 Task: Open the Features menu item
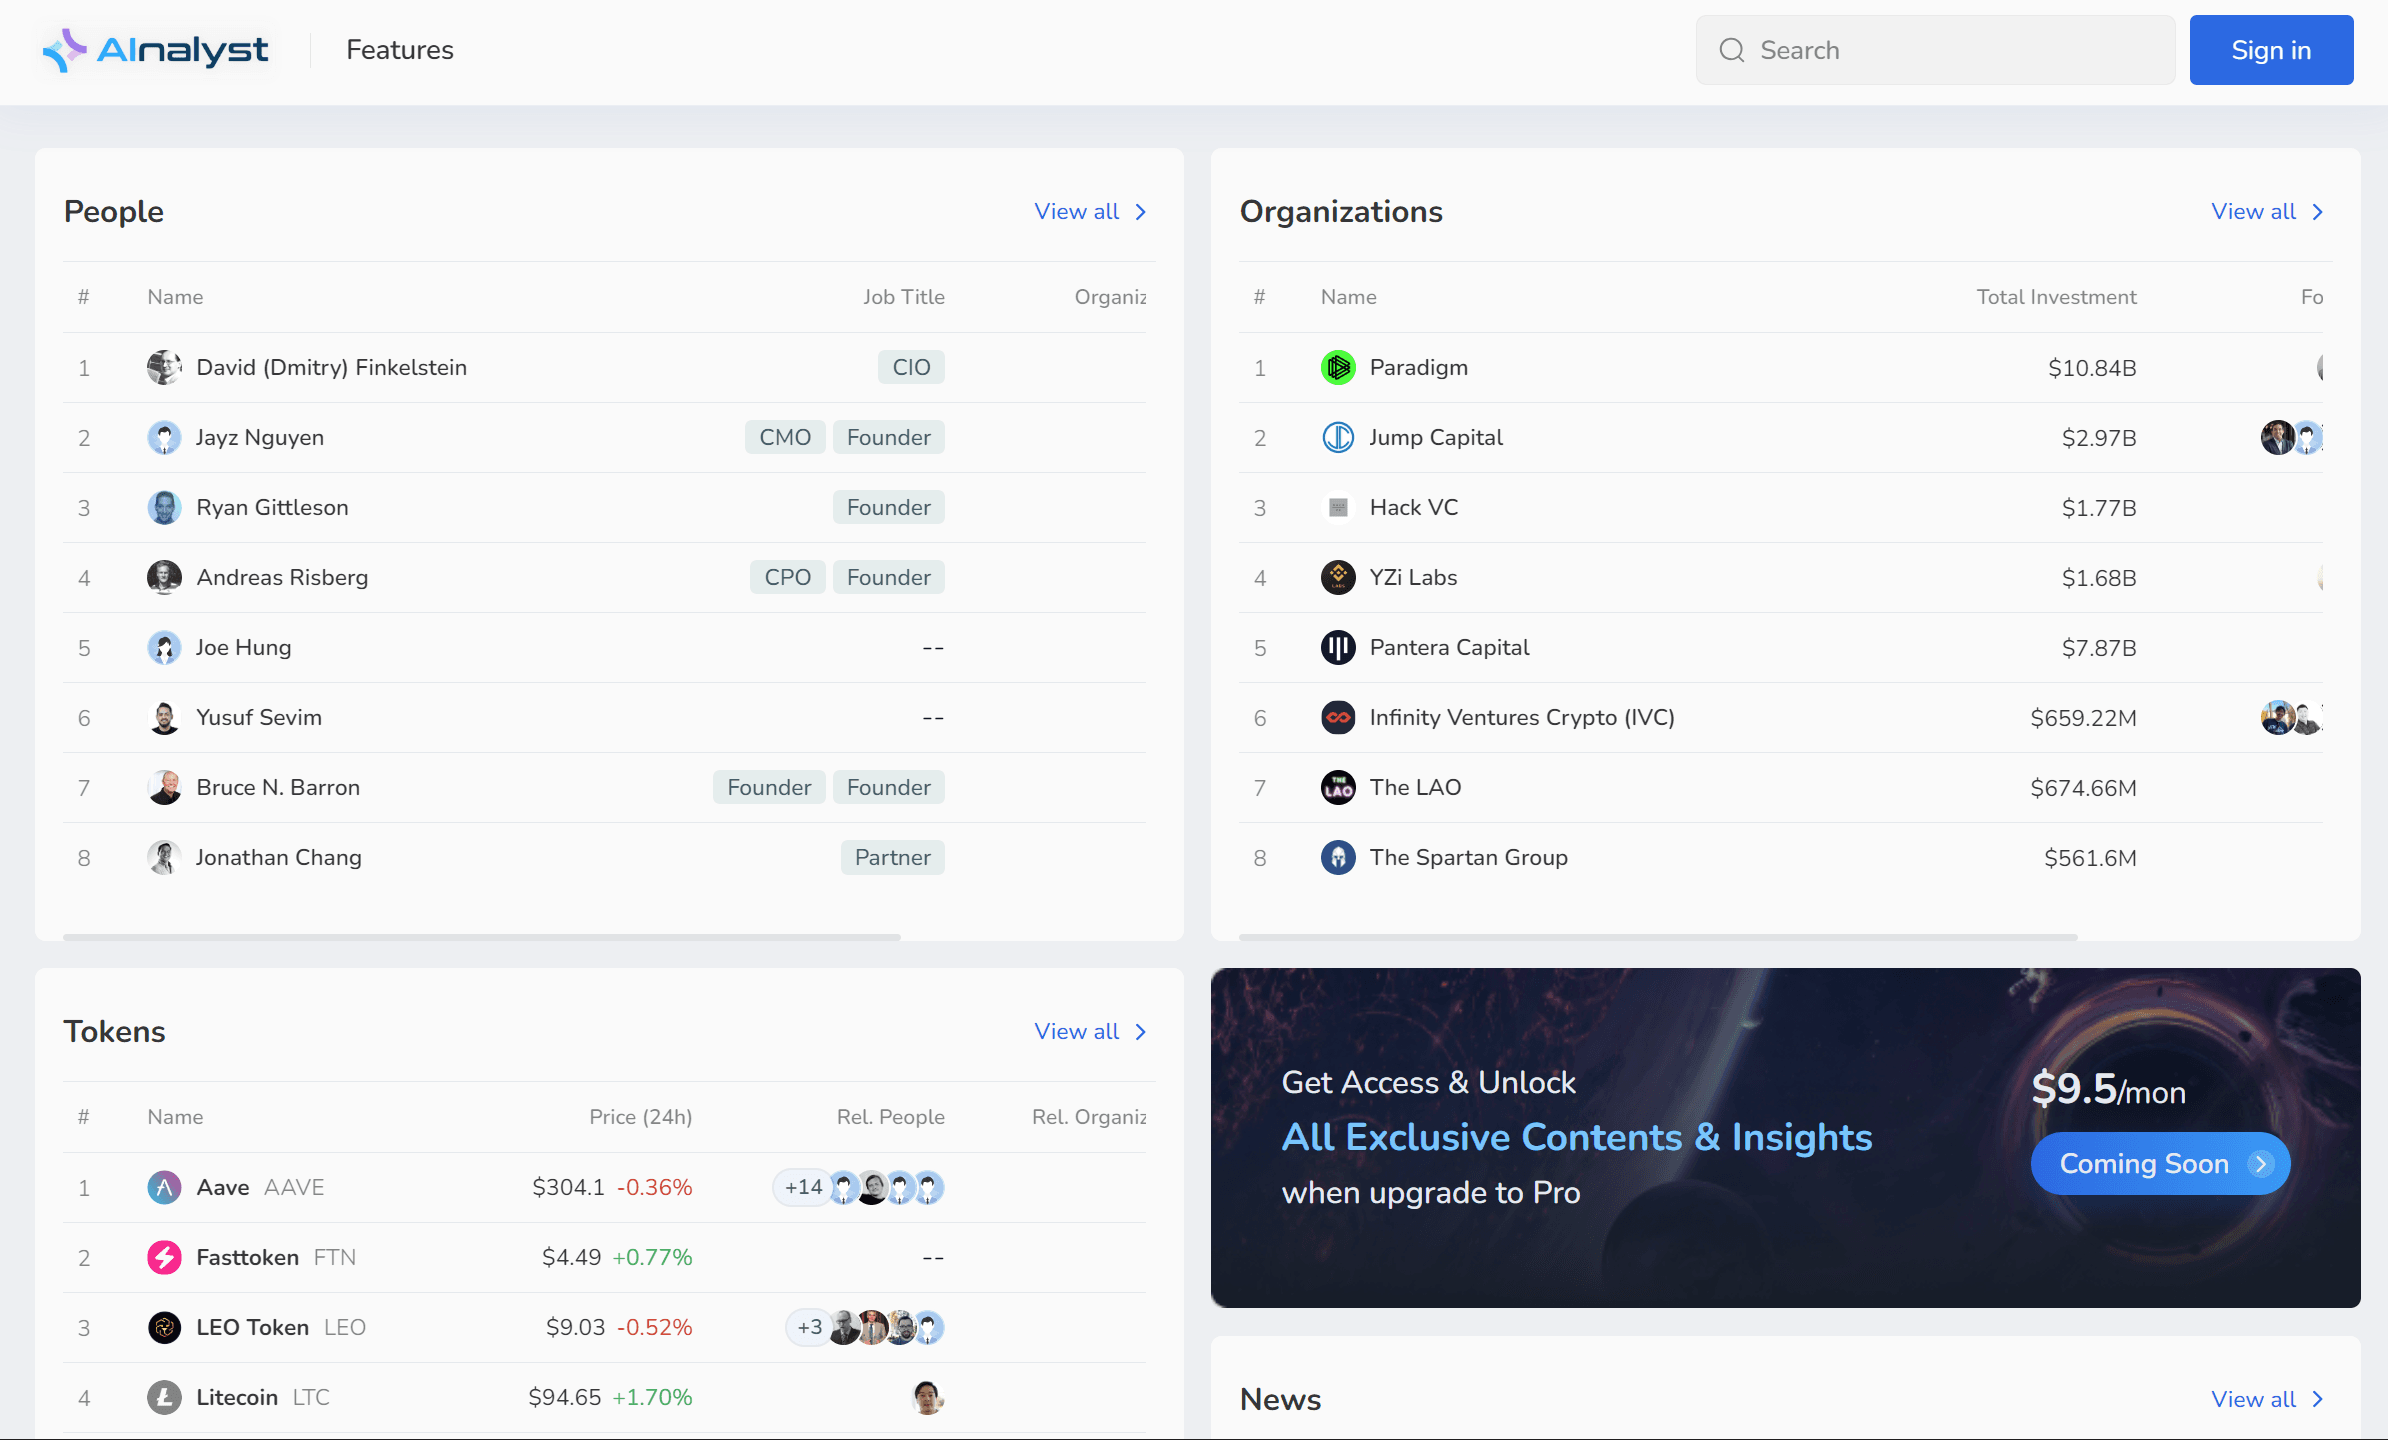(x=400, y=50)
